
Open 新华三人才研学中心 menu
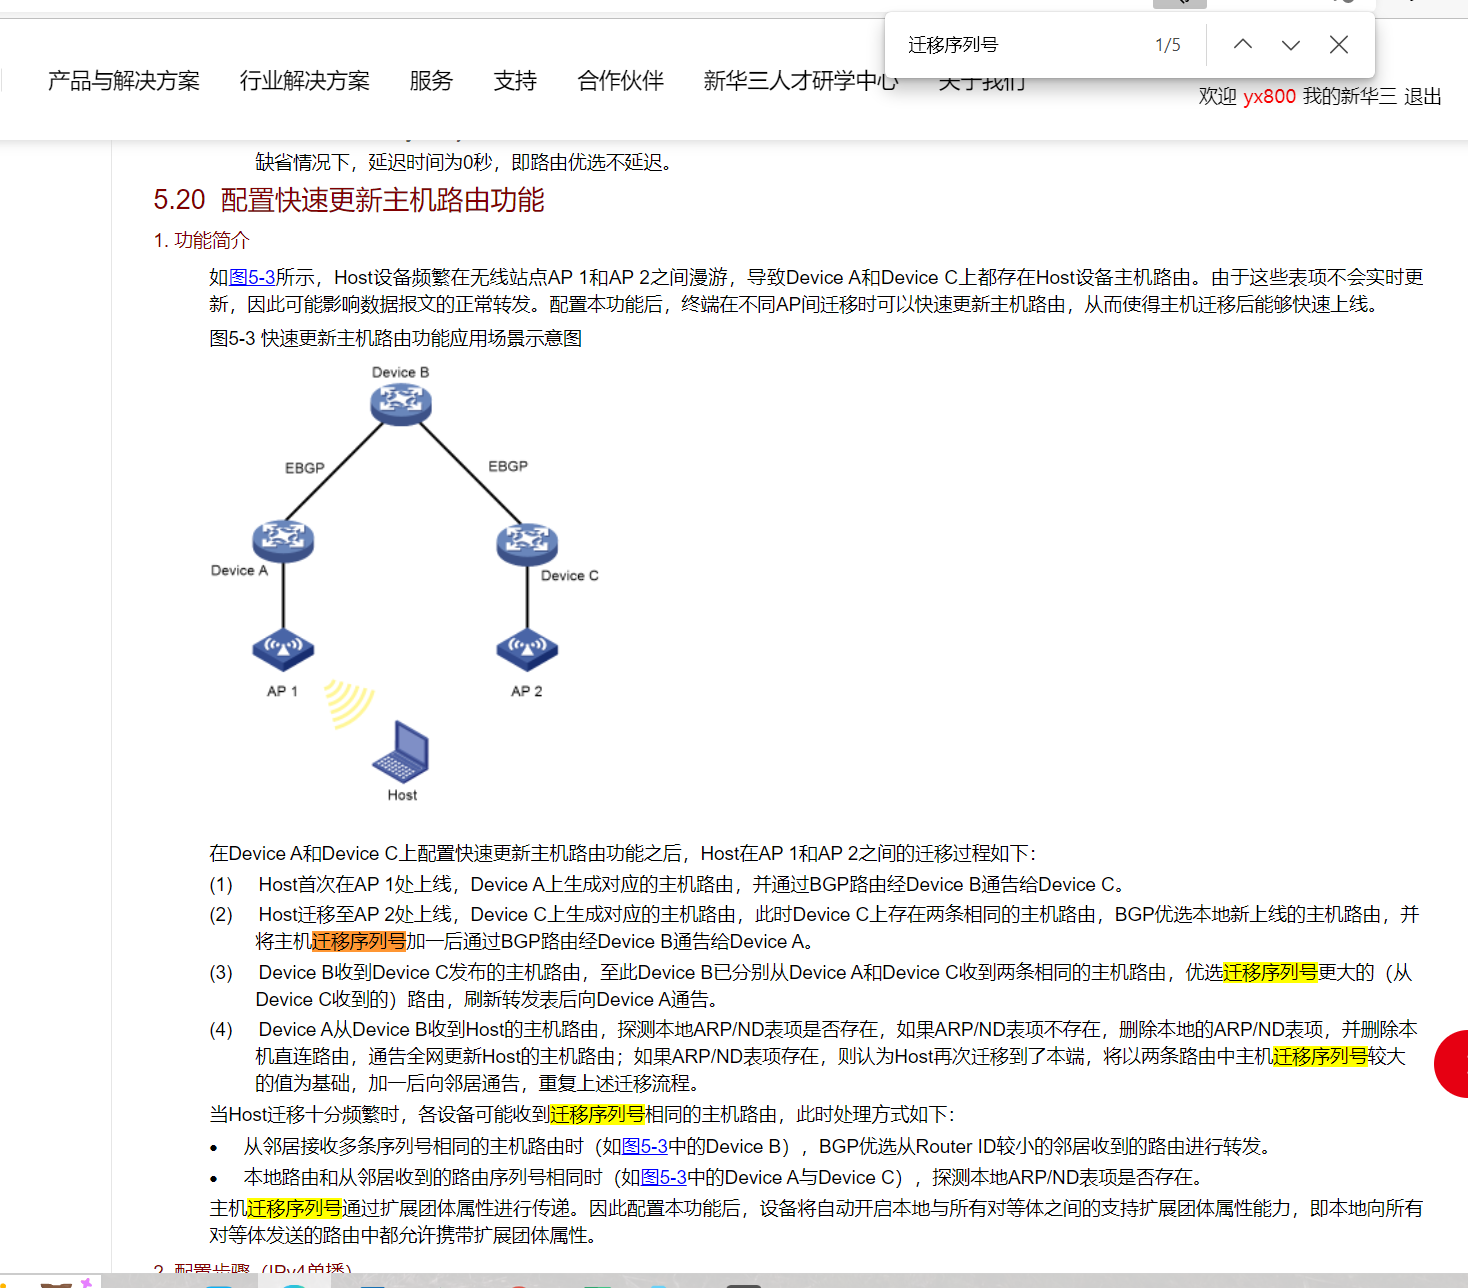801,81
